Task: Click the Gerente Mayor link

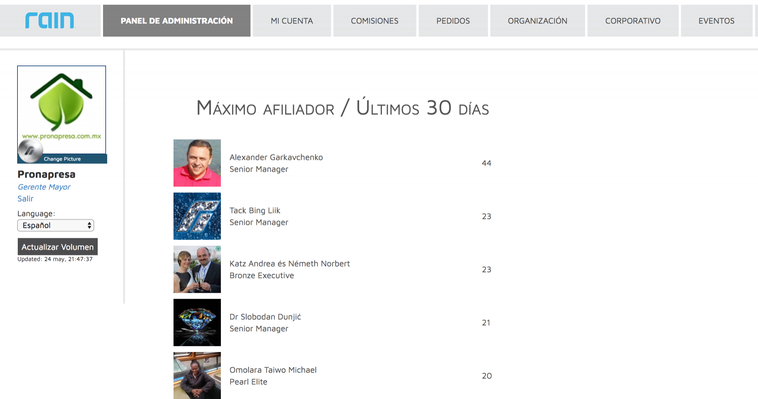Action: (44, 187)
